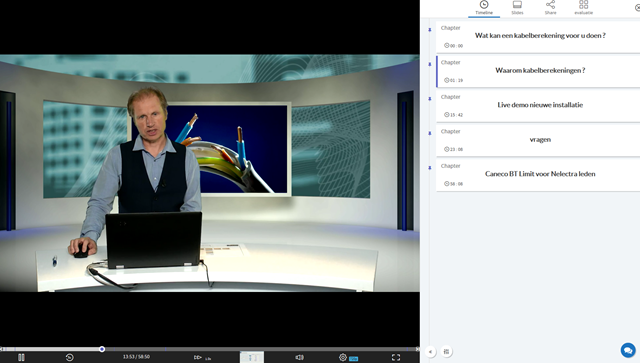
Task: Click the progress bar playhead knob
Action: point(102,349)
